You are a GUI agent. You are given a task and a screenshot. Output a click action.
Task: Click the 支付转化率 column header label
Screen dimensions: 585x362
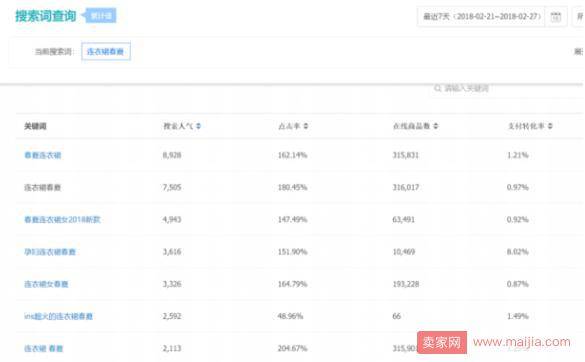[526, 126]
